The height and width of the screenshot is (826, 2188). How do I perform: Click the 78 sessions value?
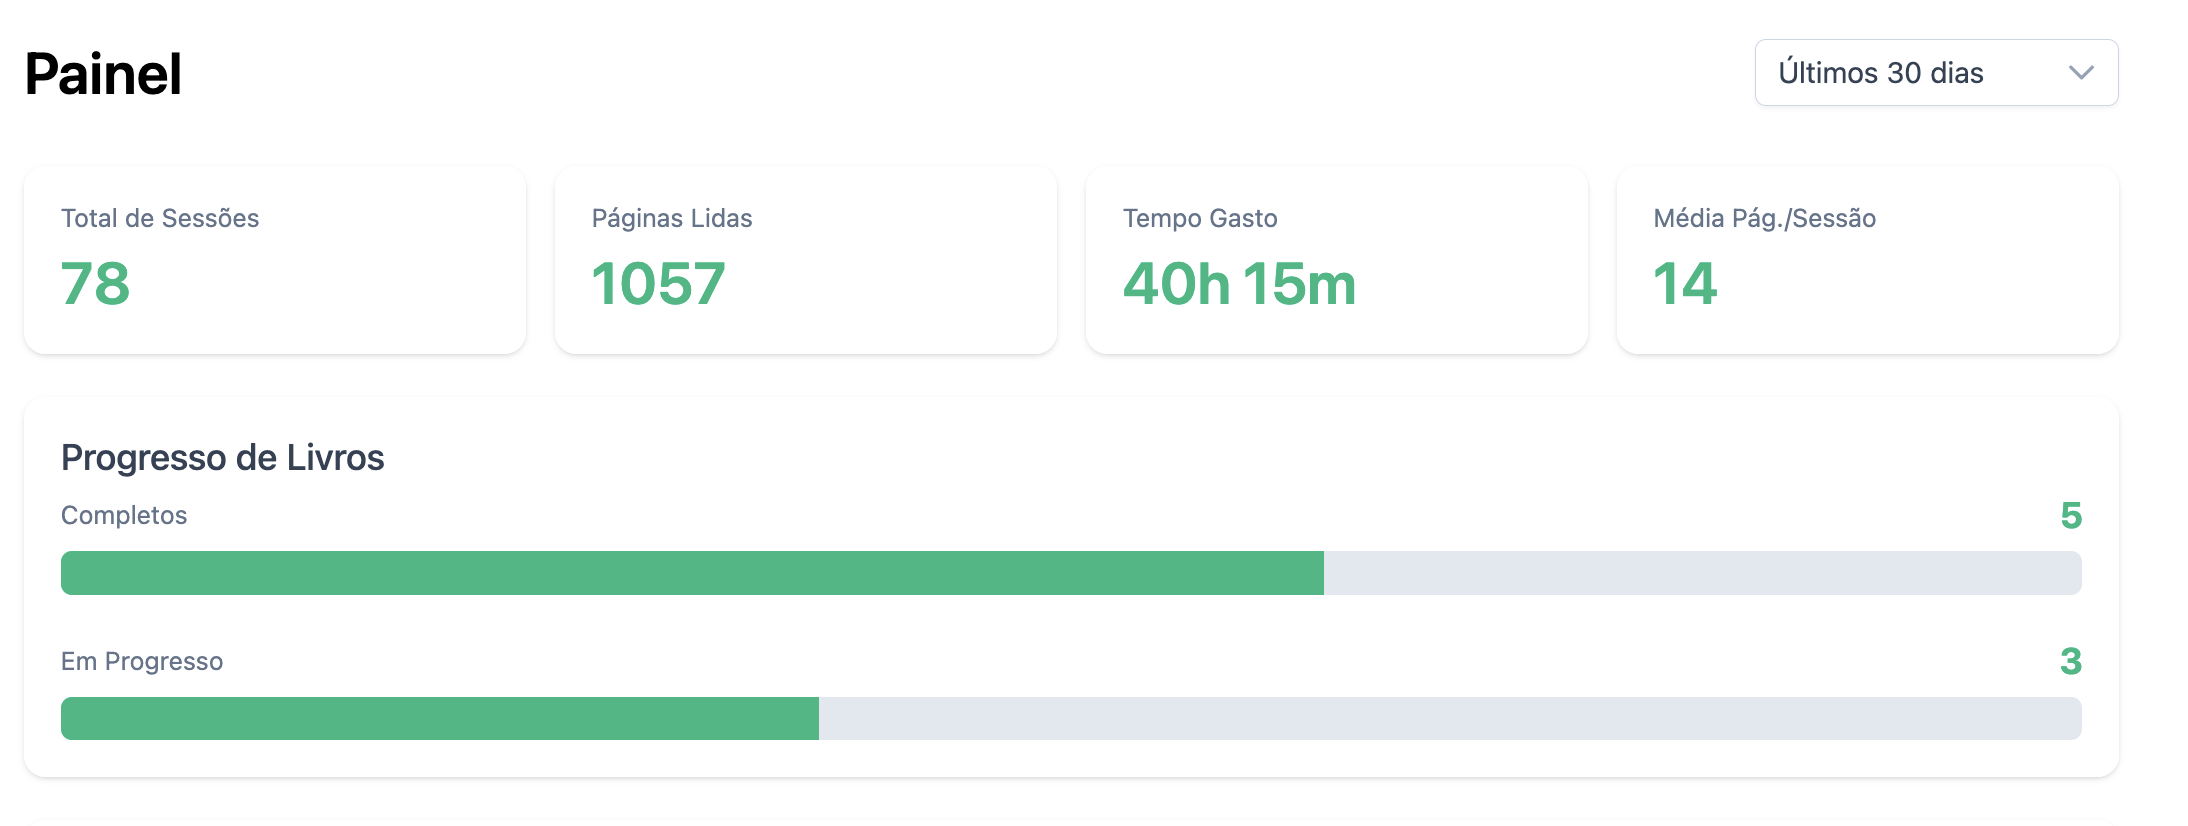point(96,284)
